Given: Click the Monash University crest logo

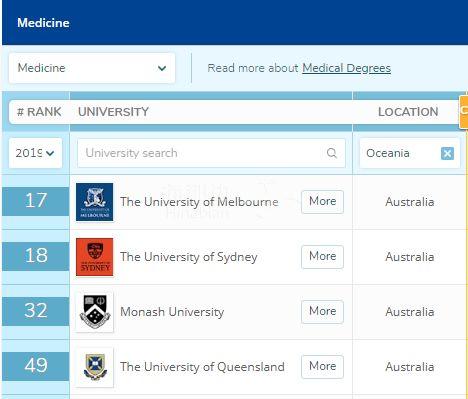Looking at the screenshot, I should [94, 312].
